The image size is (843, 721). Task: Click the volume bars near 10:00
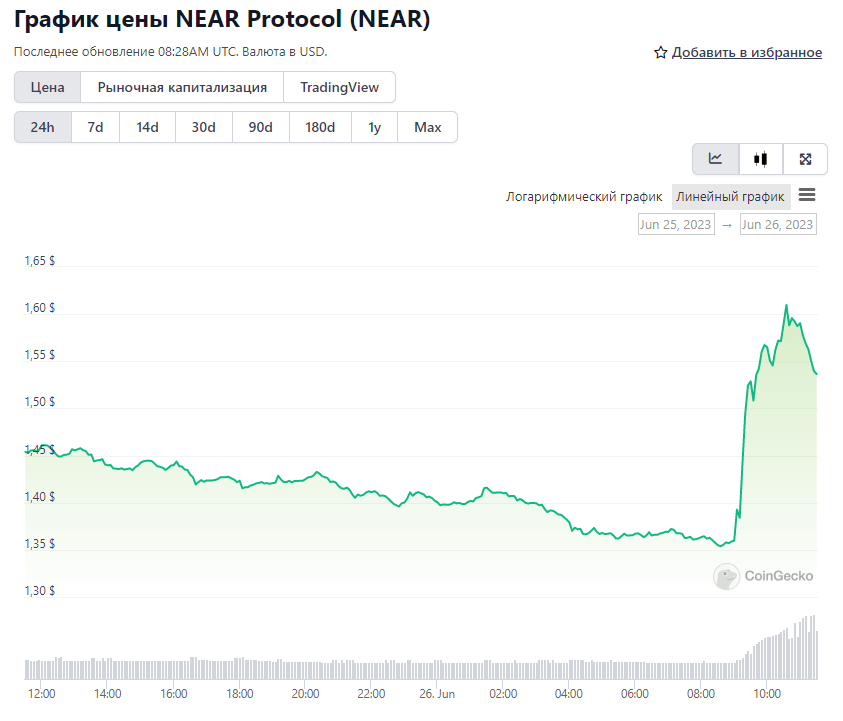click(767, 658)
